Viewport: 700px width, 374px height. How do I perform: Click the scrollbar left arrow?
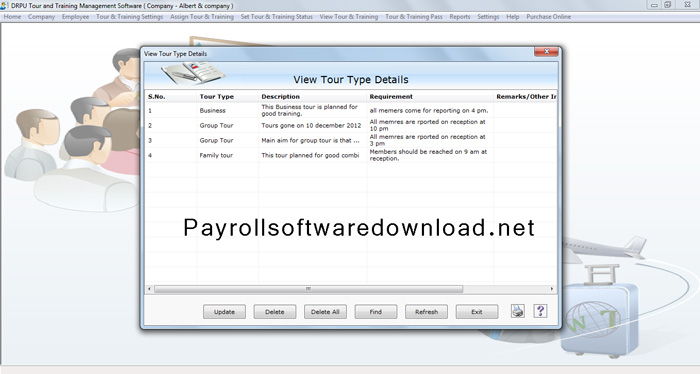click(150, 289)
